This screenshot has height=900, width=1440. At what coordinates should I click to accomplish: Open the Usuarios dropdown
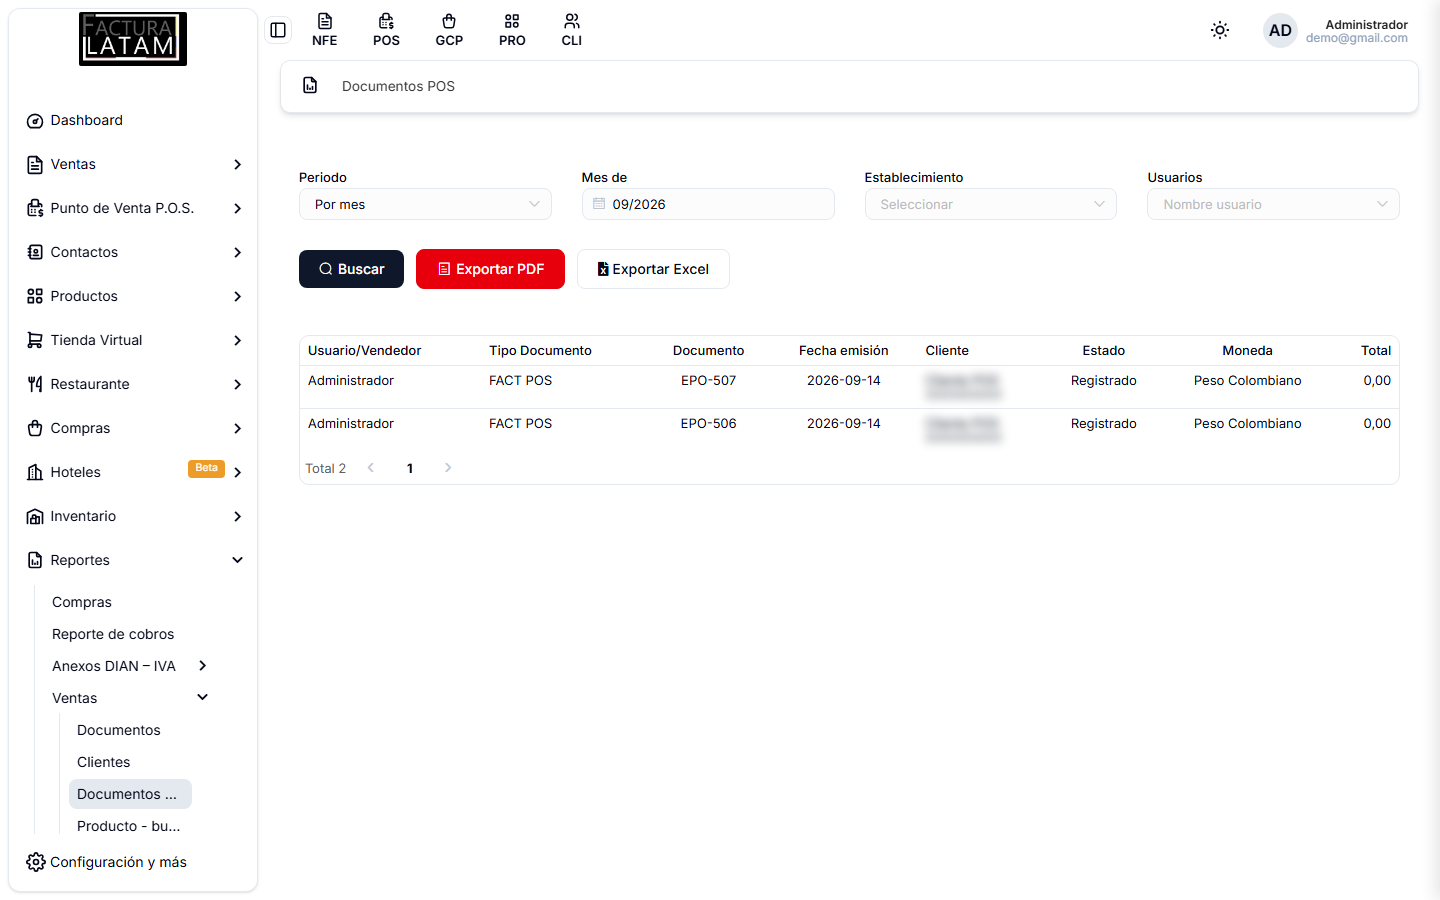(x=1273, y=204)
